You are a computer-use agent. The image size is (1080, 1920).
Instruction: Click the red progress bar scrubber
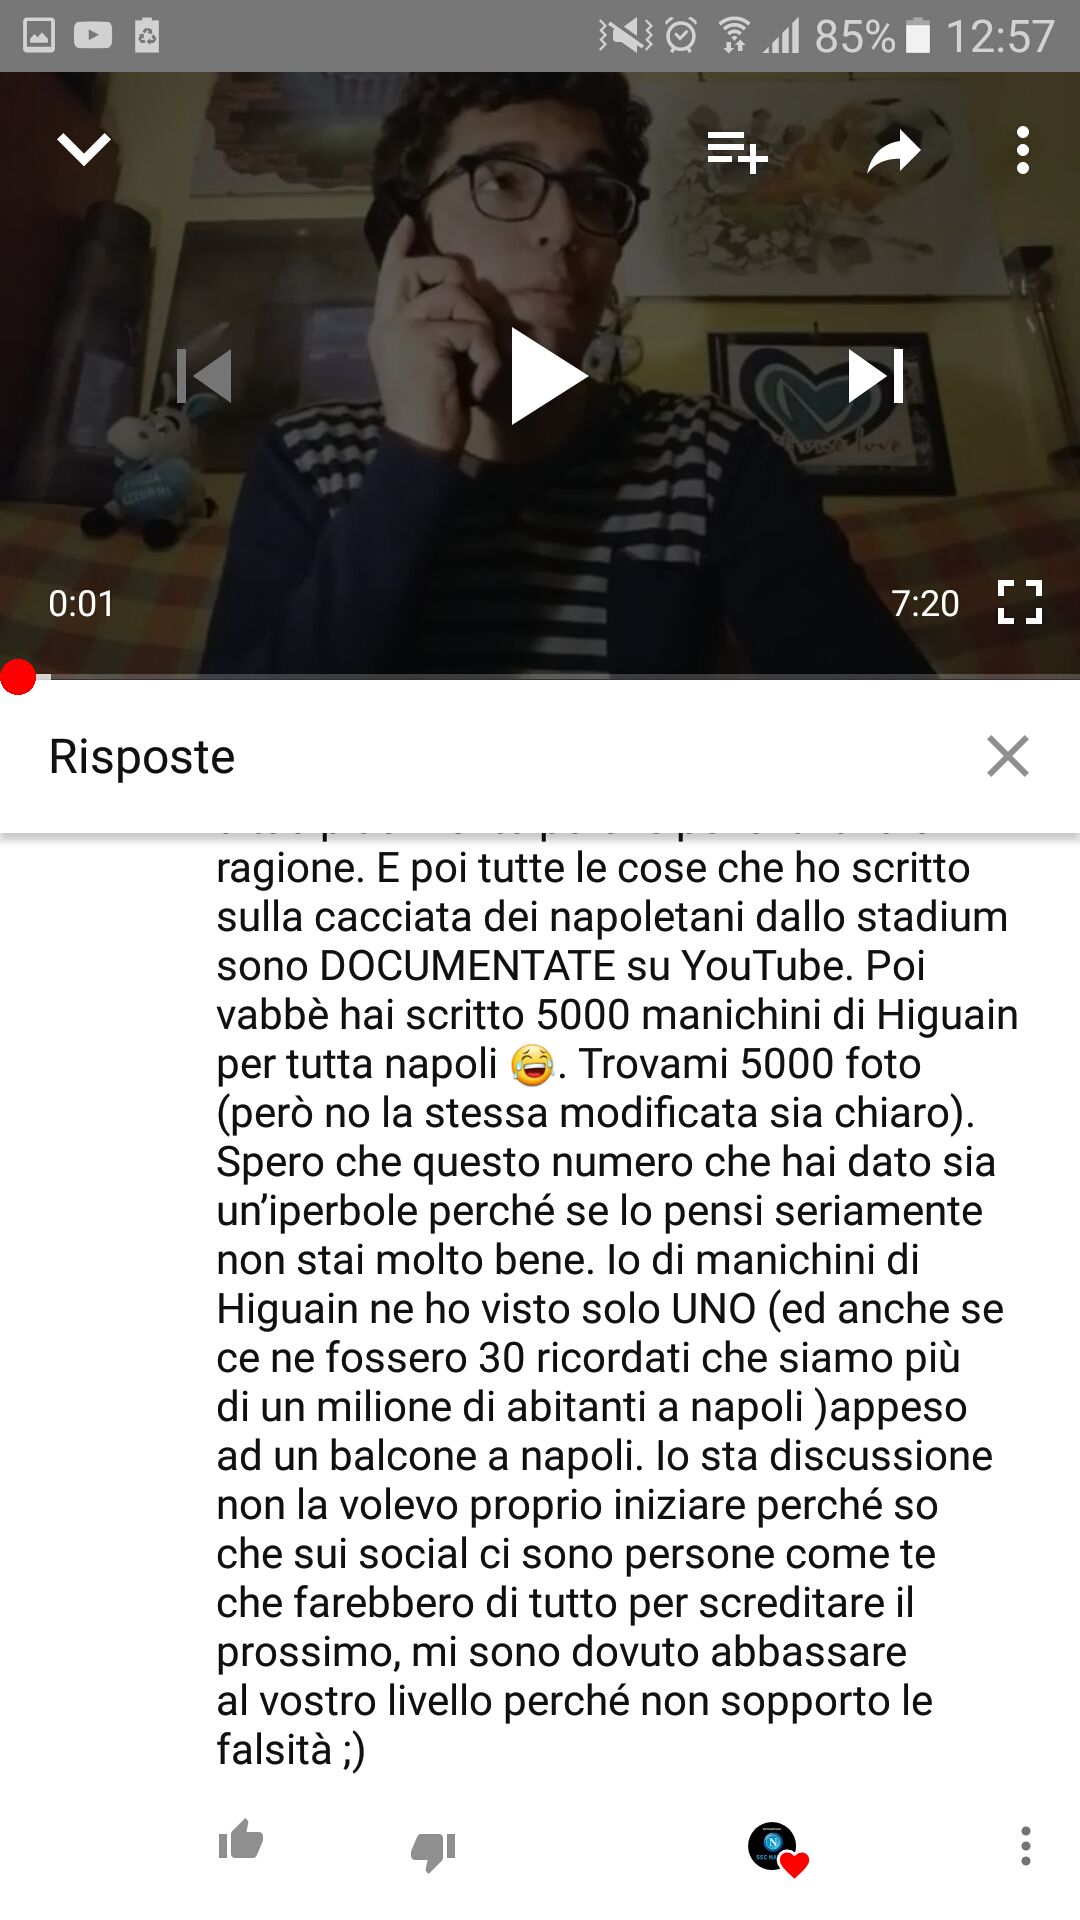point(18,677)
